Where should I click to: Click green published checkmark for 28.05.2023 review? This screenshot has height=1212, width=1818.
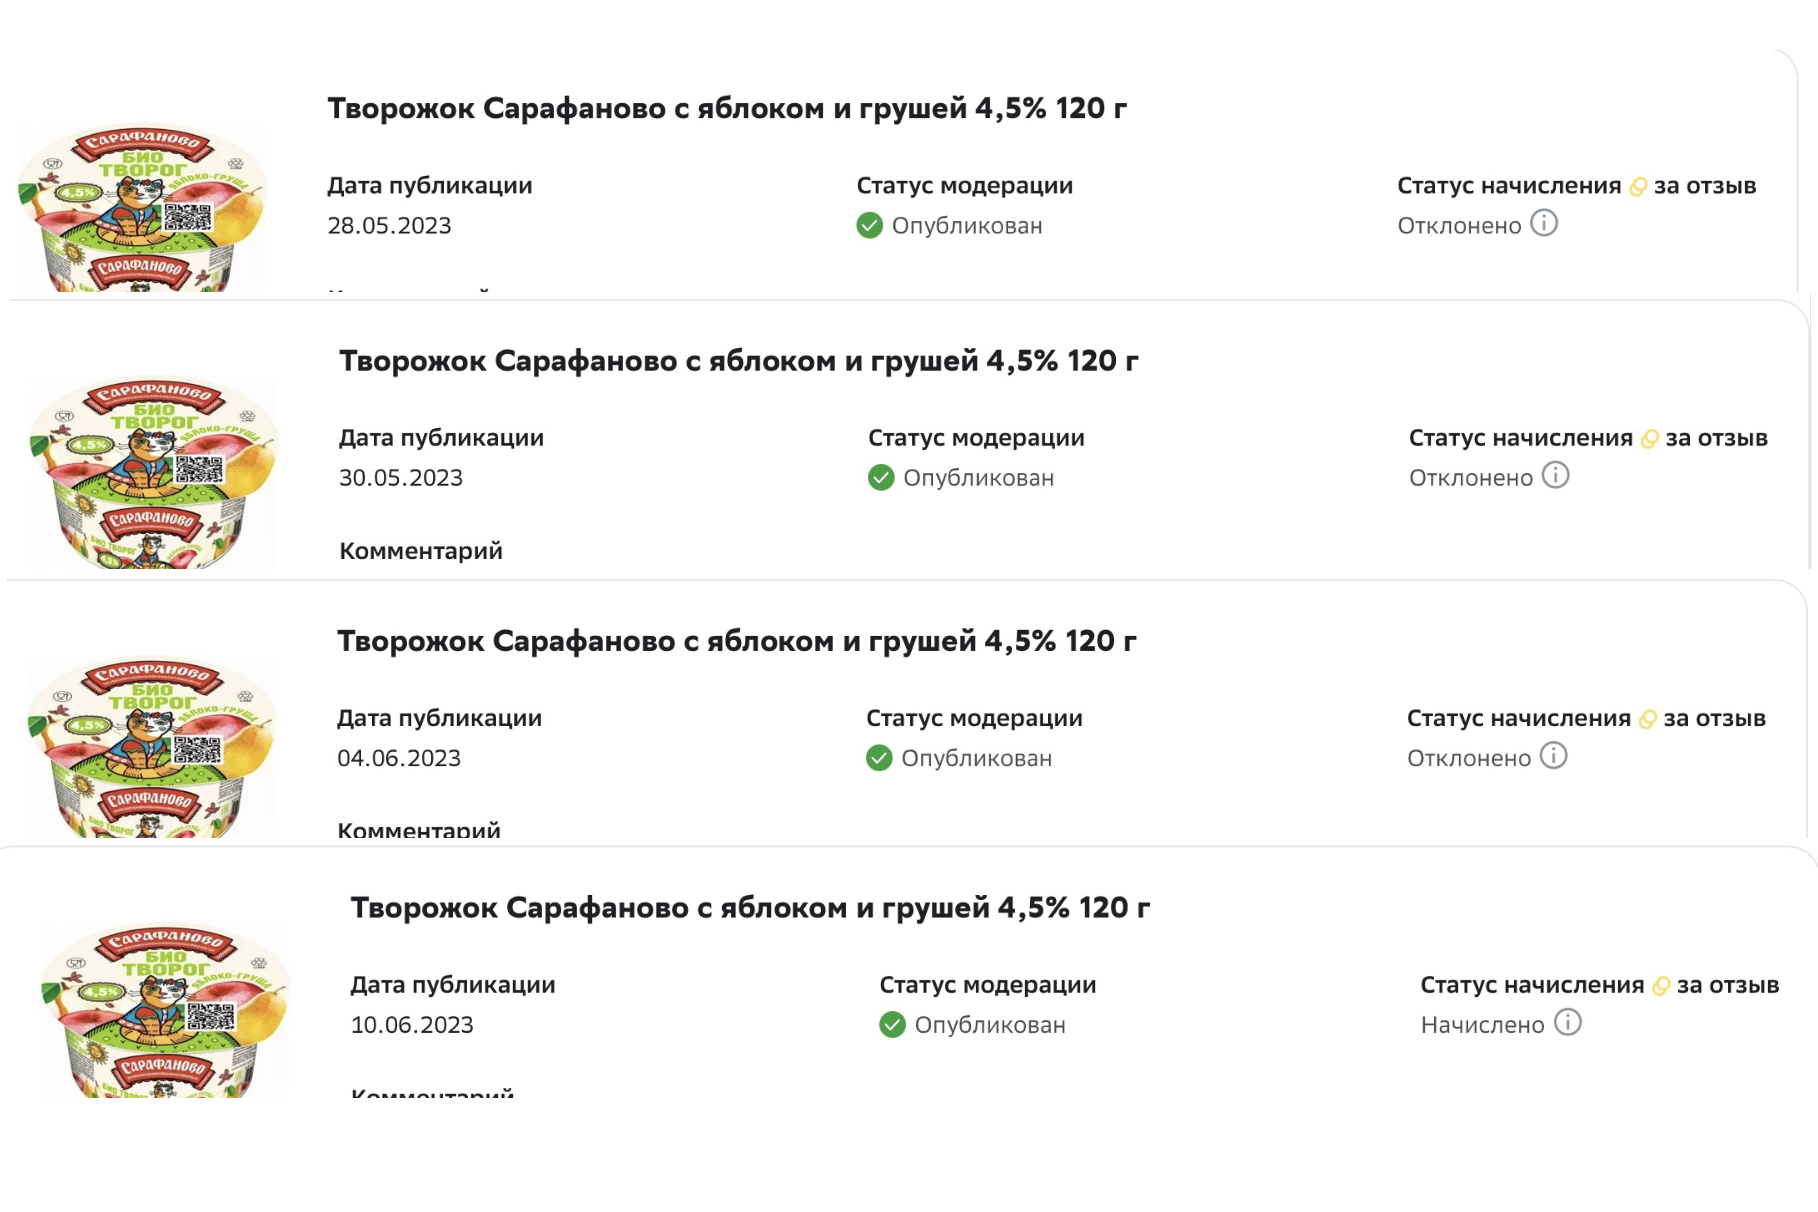[870, 225]
